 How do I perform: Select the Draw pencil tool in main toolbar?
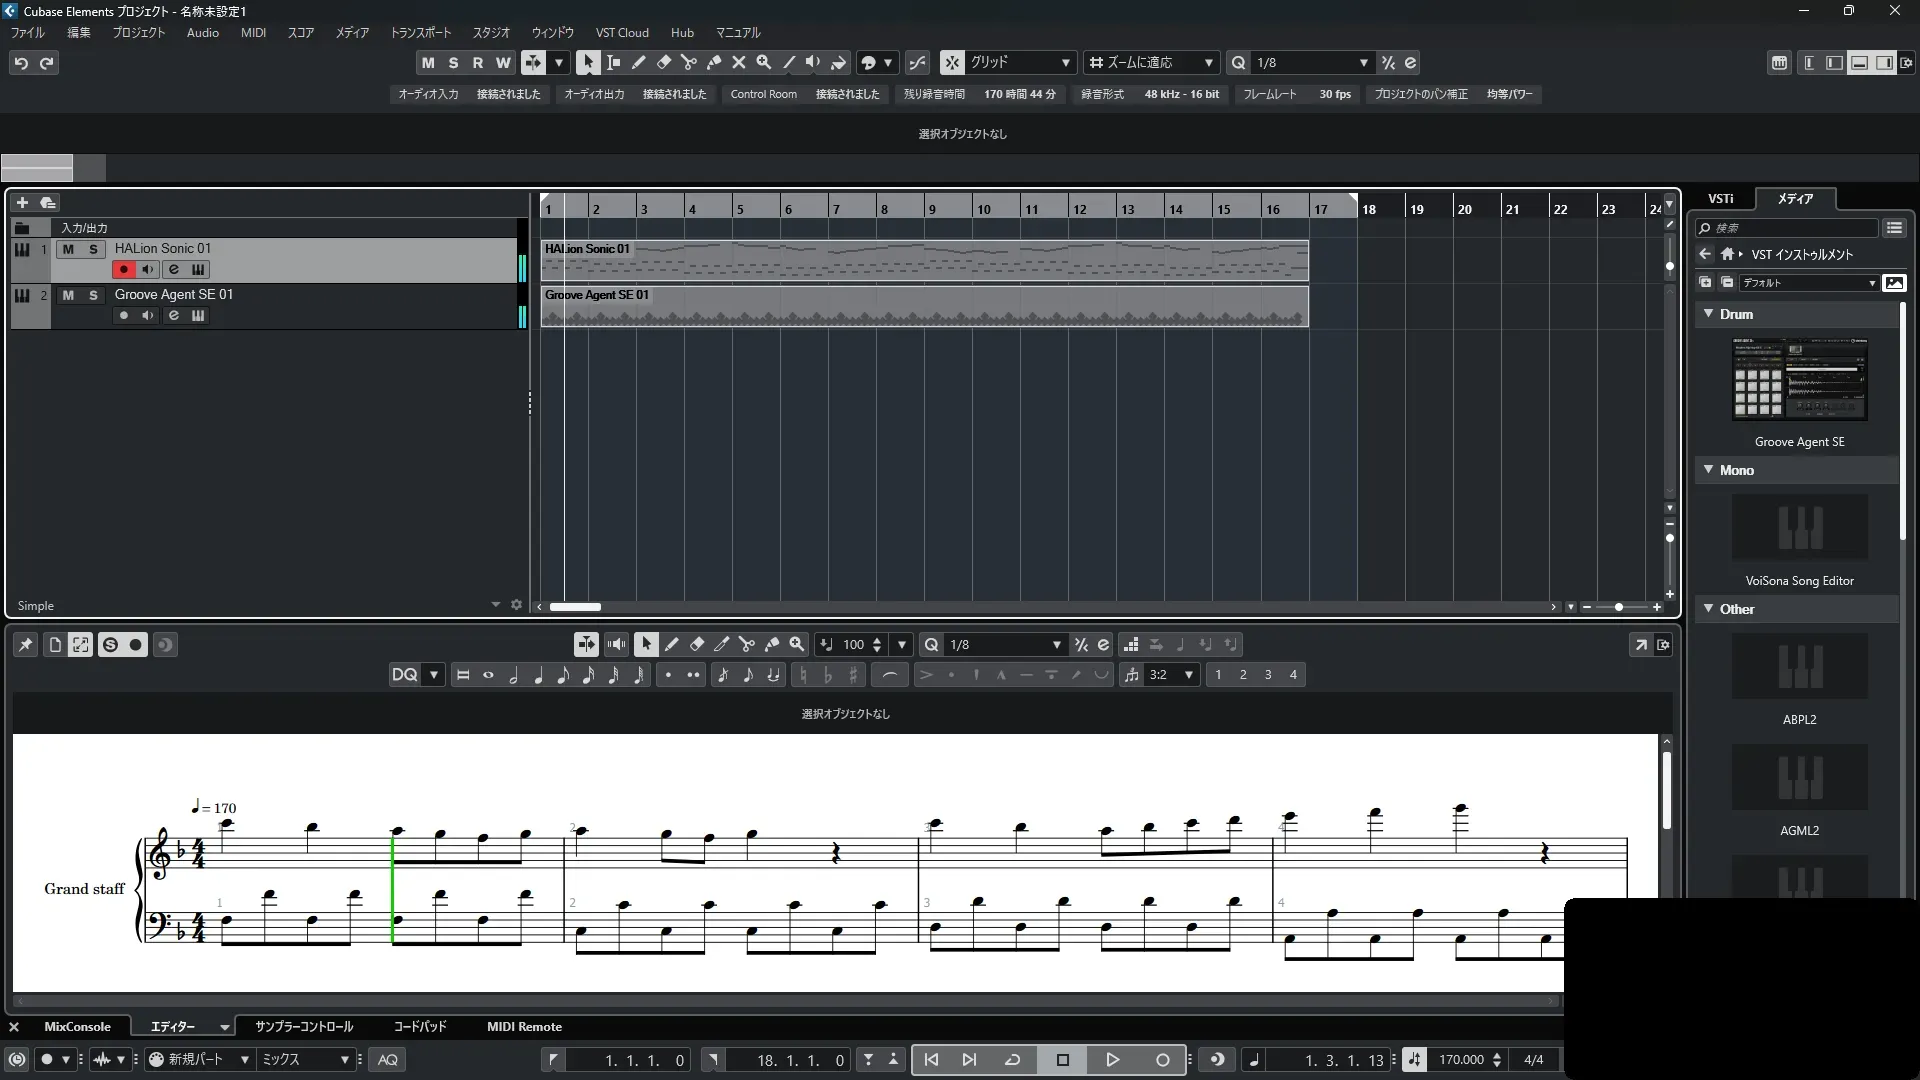(638, 62)
